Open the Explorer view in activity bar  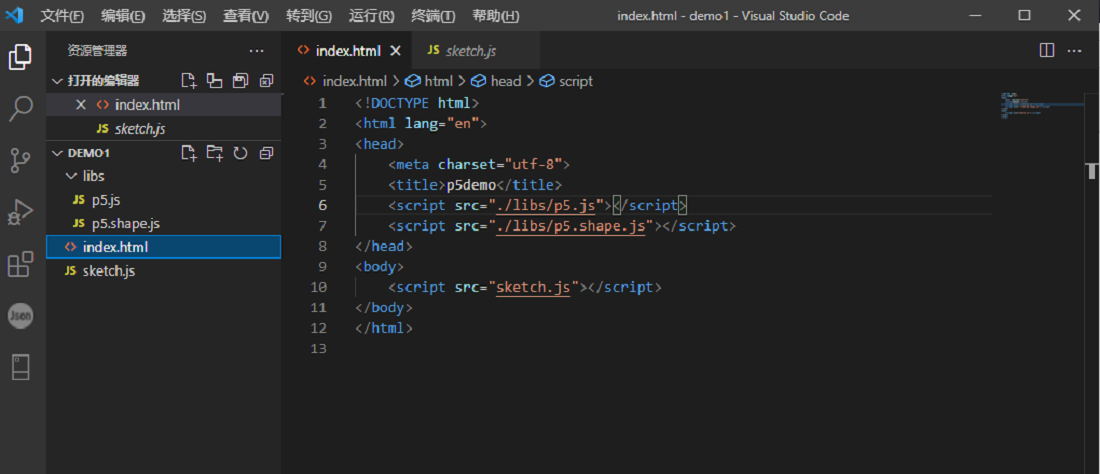coord(20,57)
